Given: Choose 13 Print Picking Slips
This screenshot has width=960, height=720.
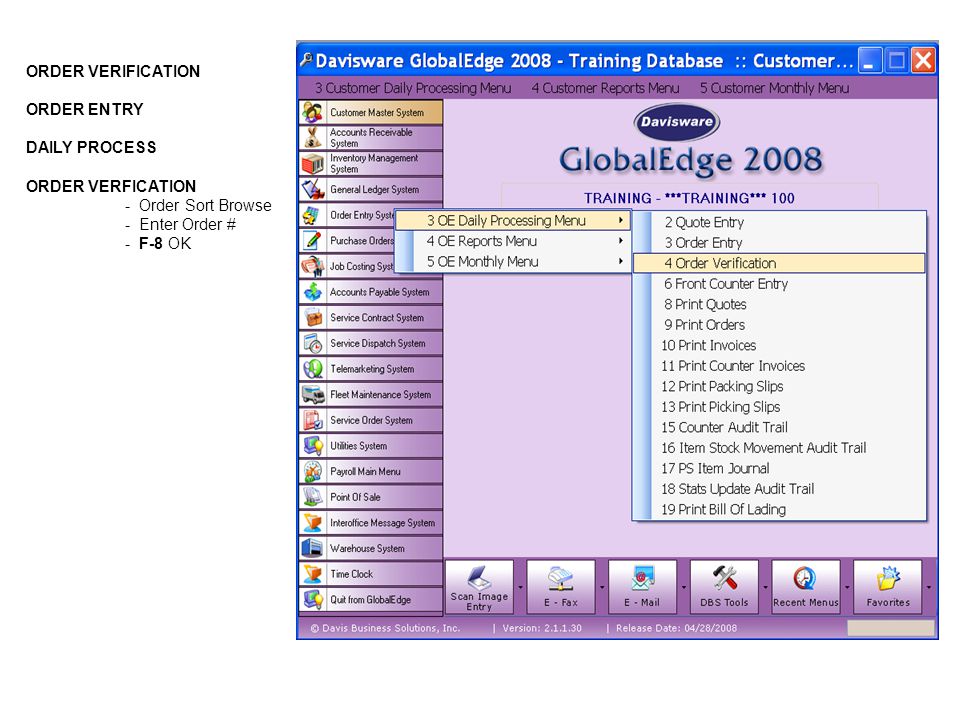Looking at the screenshot, I should pos(779,407).
